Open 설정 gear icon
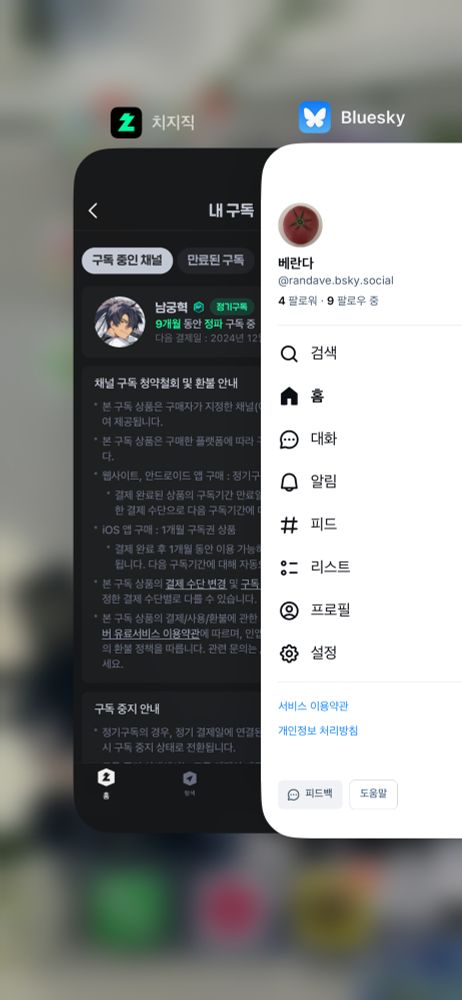 tap(289, 653)
